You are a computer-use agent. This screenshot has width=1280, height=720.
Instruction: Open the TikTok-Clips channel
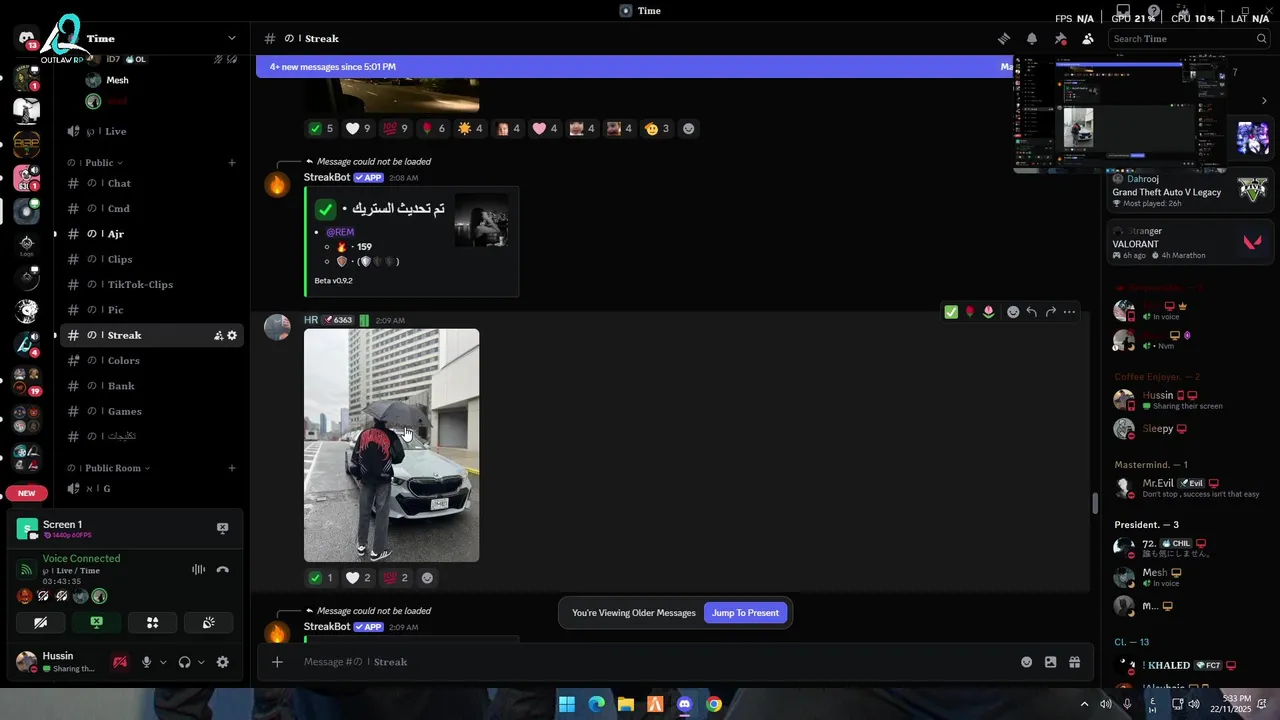pyautogui.click(x=152, y=284)
